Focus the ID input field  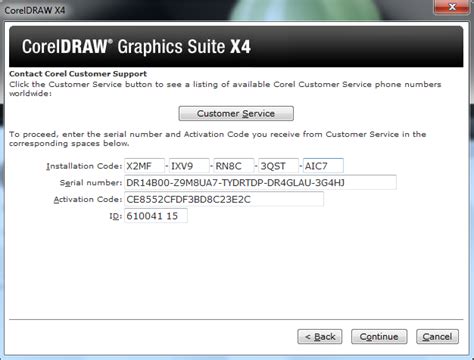pos(156,216)
